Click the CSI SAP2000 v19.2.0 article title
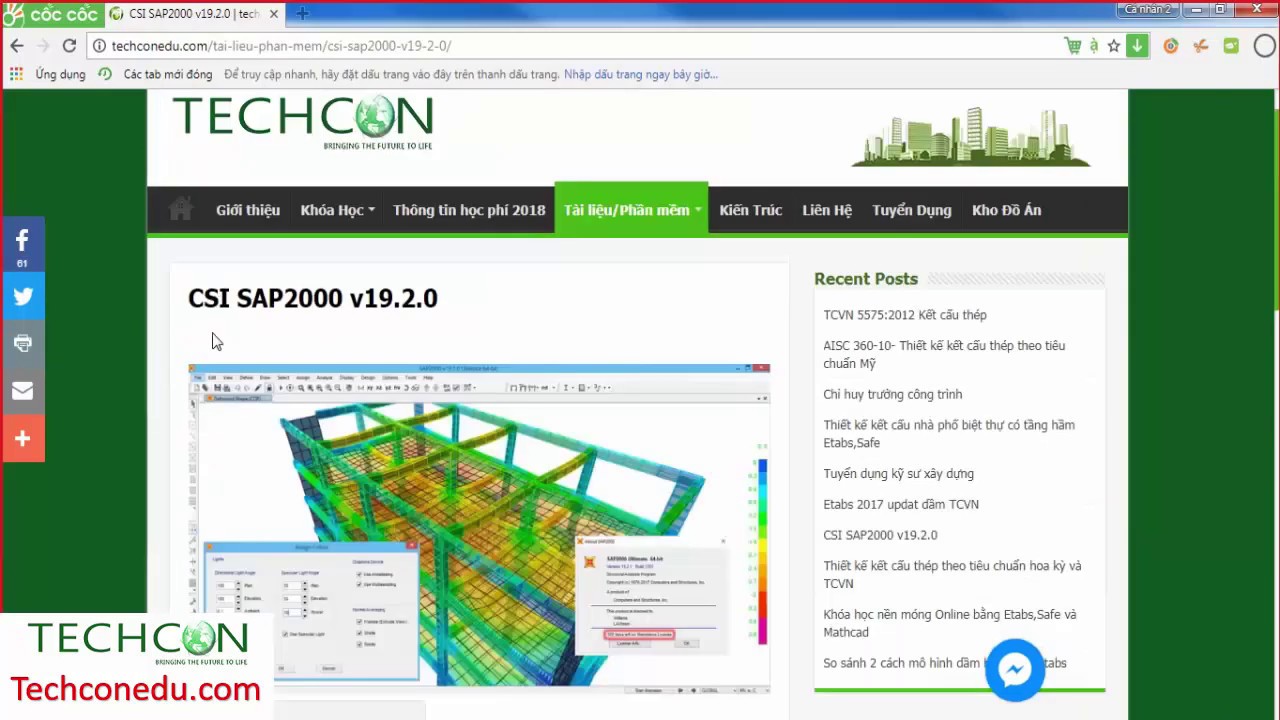 [x=313, y=298]
